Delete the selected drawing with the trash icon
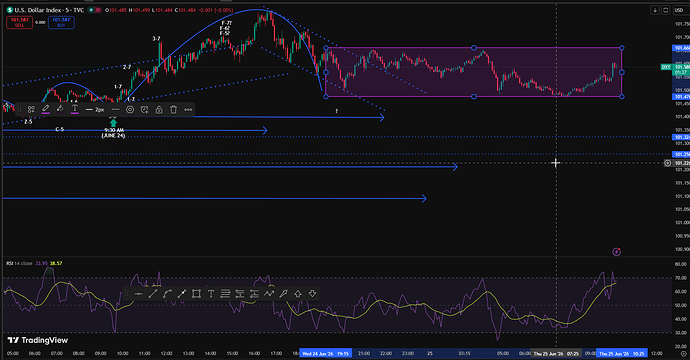Viewport: 690px width, 360px height. pos(173,110)
